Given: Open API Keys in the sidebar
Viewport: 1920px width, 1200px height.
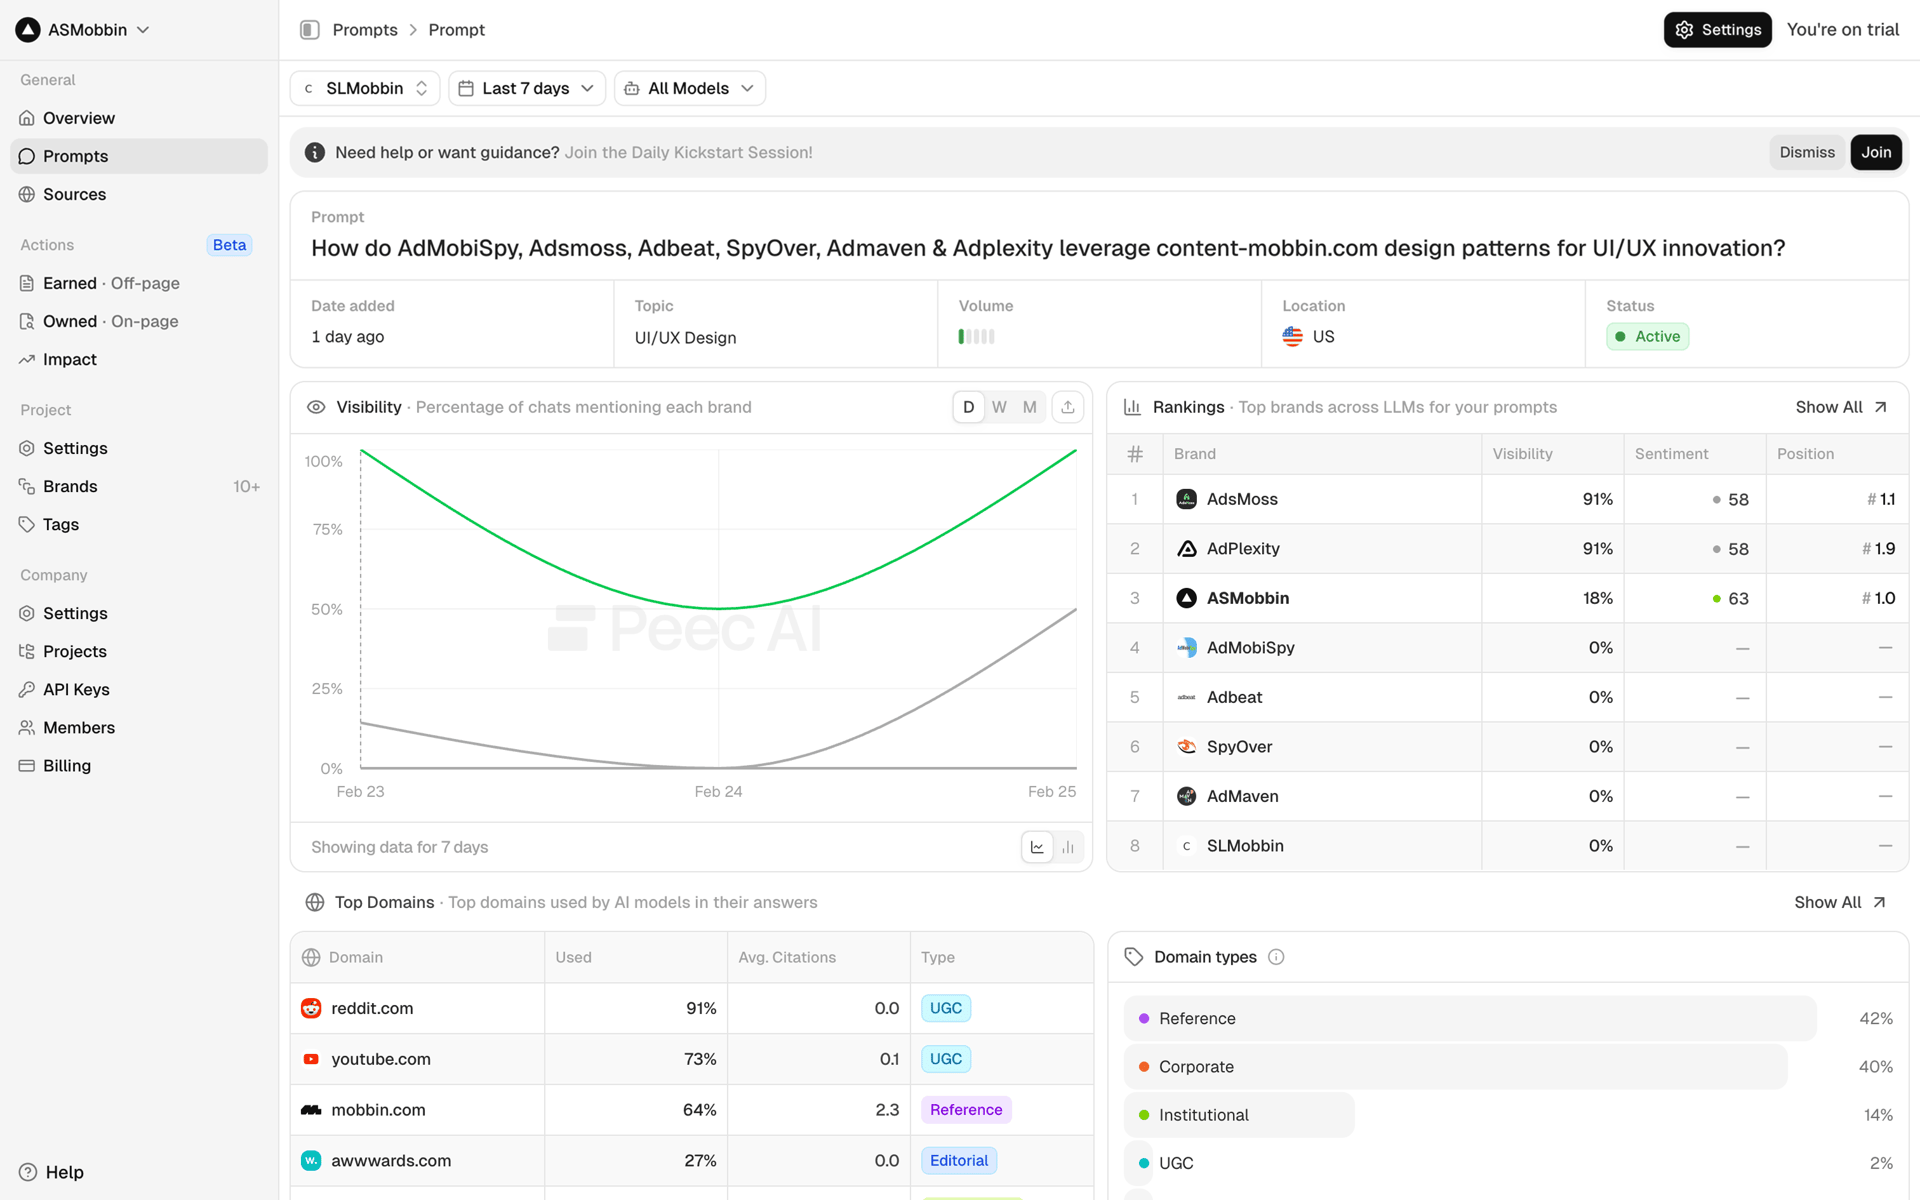Looking at the screenshot, I should tap(139, 689).
